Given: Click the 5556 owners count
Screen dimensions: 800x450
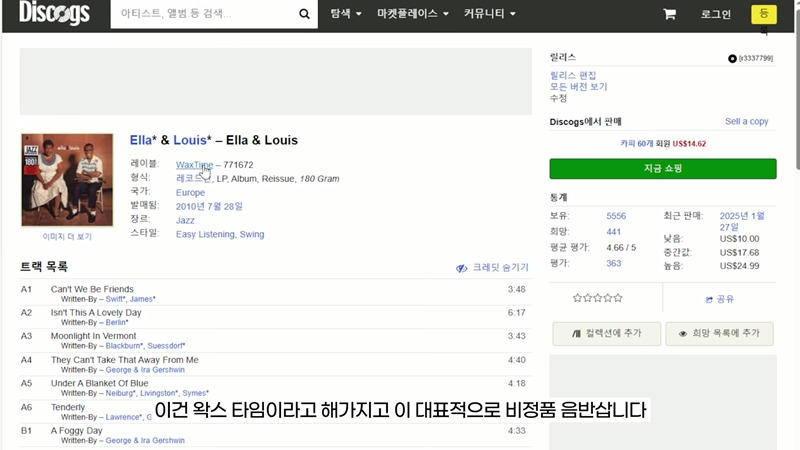Looking at the screenshot, I should click(x=616, y=216).
